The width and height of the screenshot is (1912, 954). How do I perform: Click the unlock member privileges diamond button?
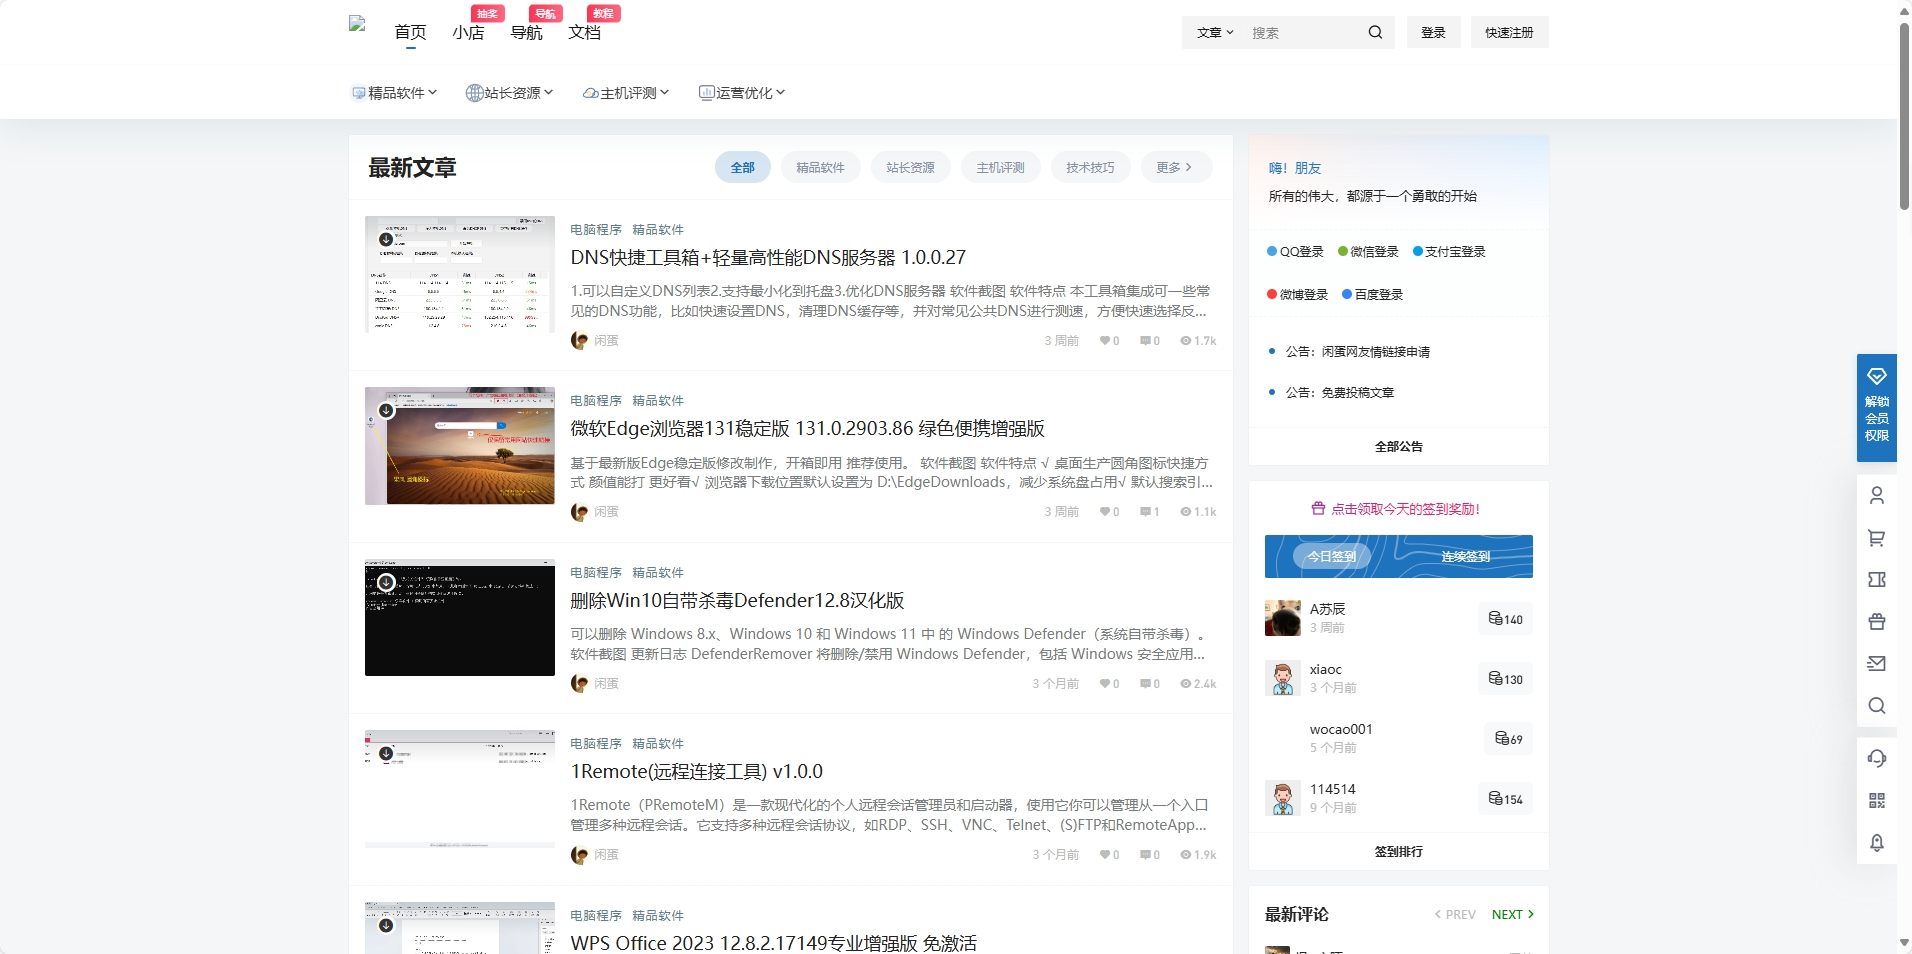[1877, 408]
